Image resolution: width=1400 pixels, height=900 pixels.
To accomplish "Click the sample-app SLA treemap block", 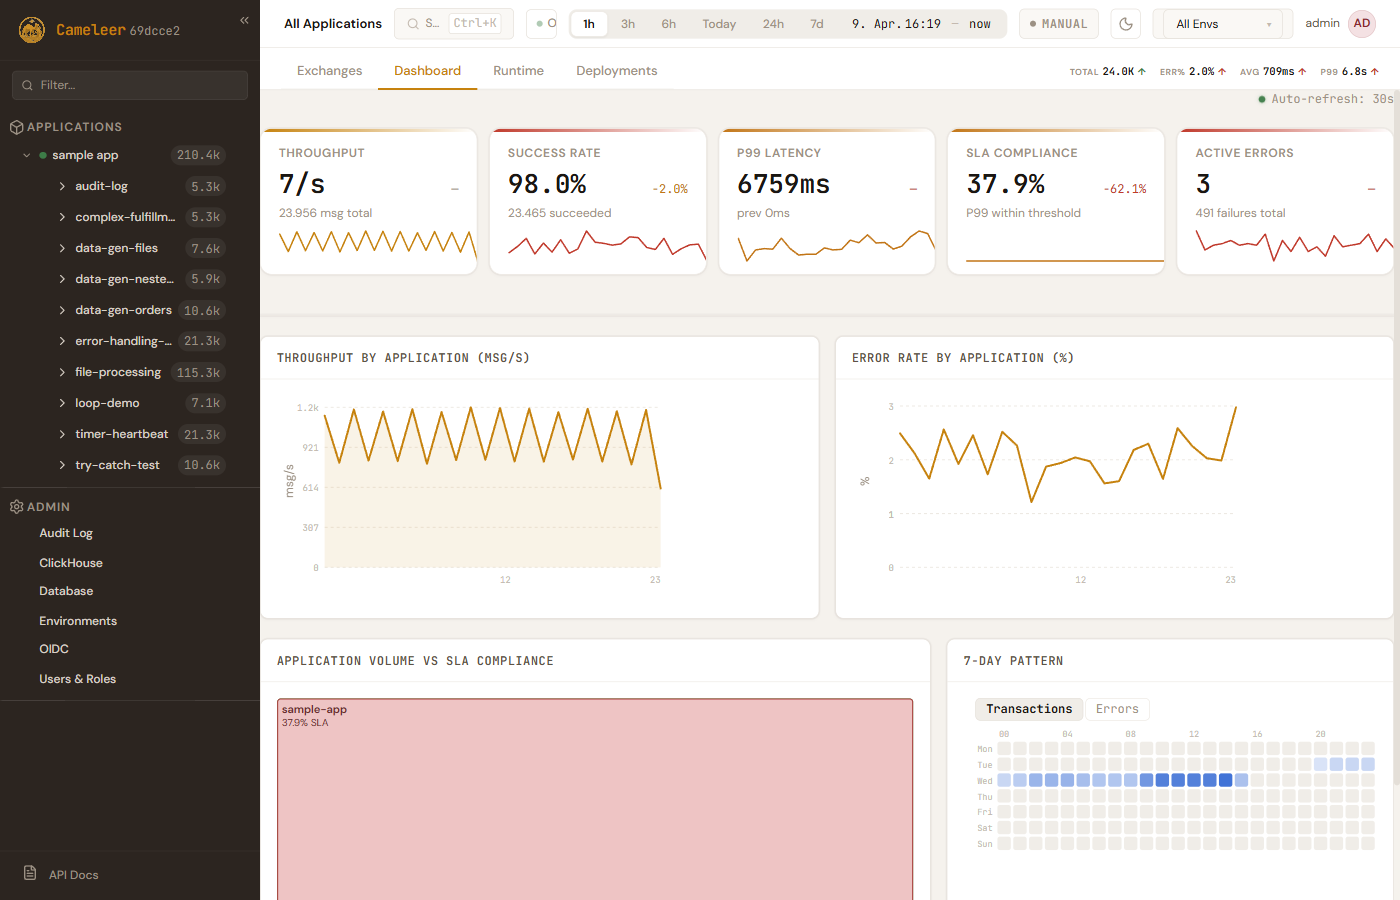I will tap(595, 800).
